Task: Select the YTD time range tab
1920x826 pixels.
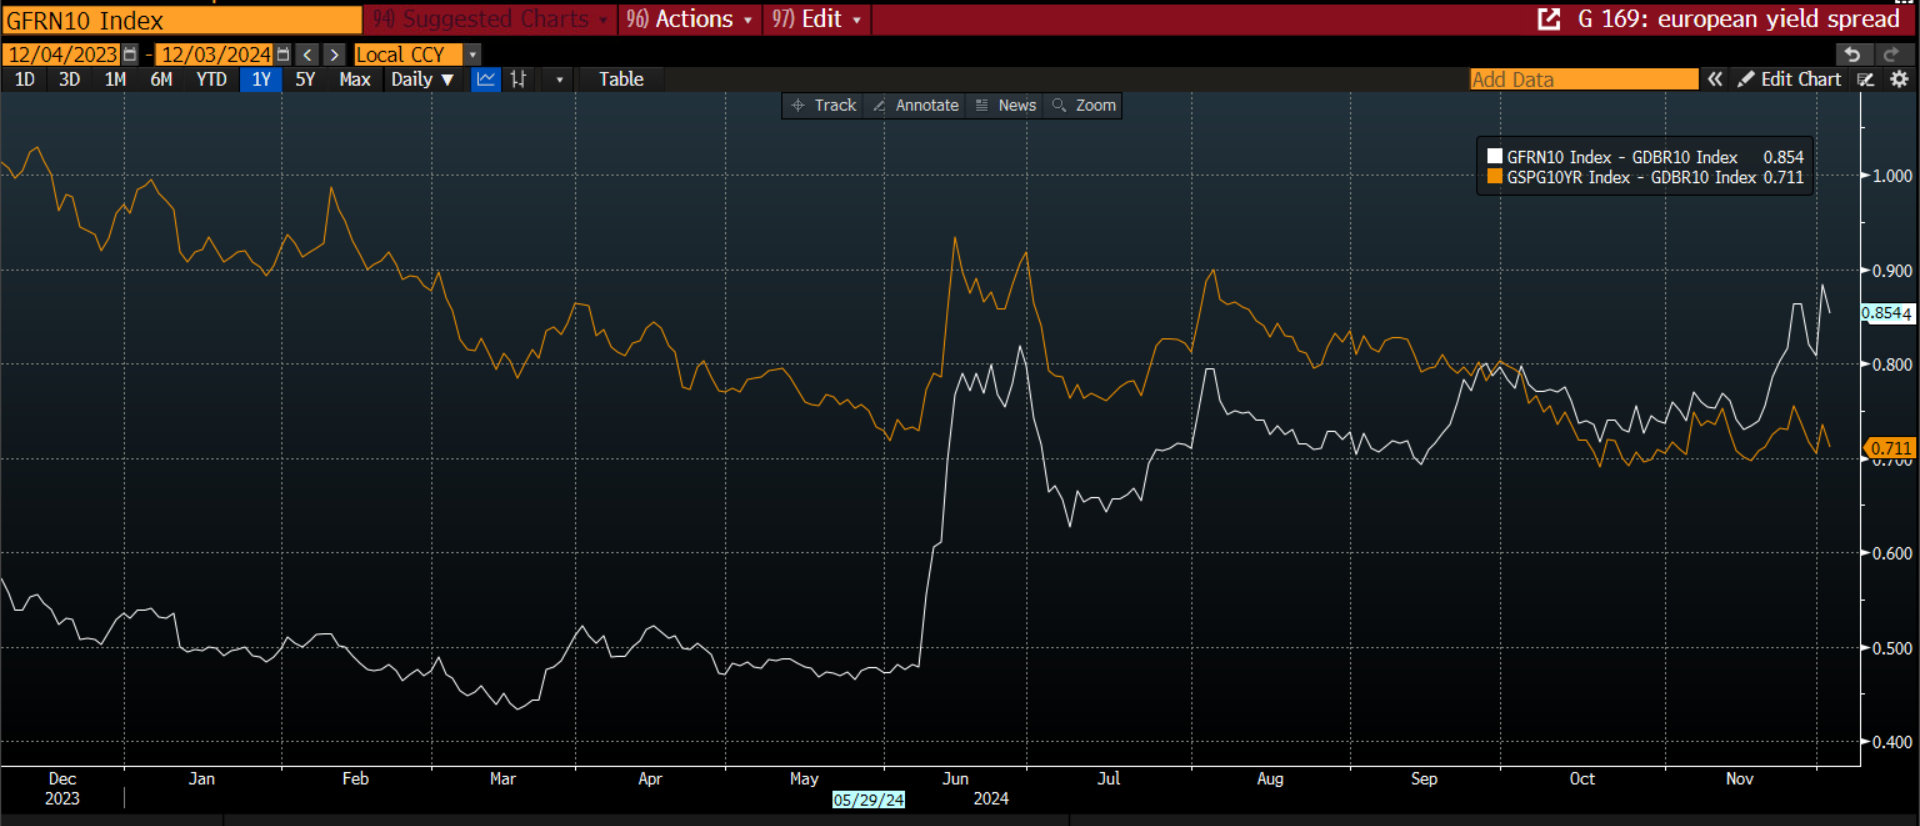Action: [x=211, y=79]
